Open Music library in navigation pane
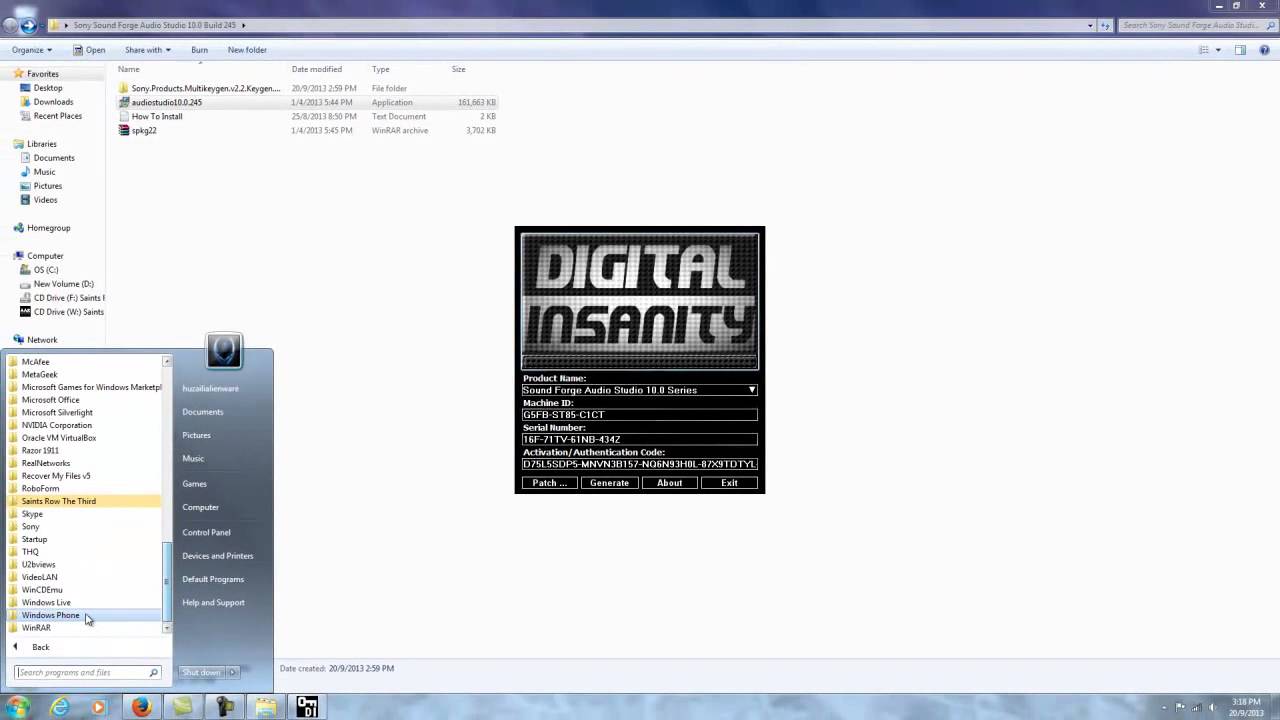 (44, 172)
